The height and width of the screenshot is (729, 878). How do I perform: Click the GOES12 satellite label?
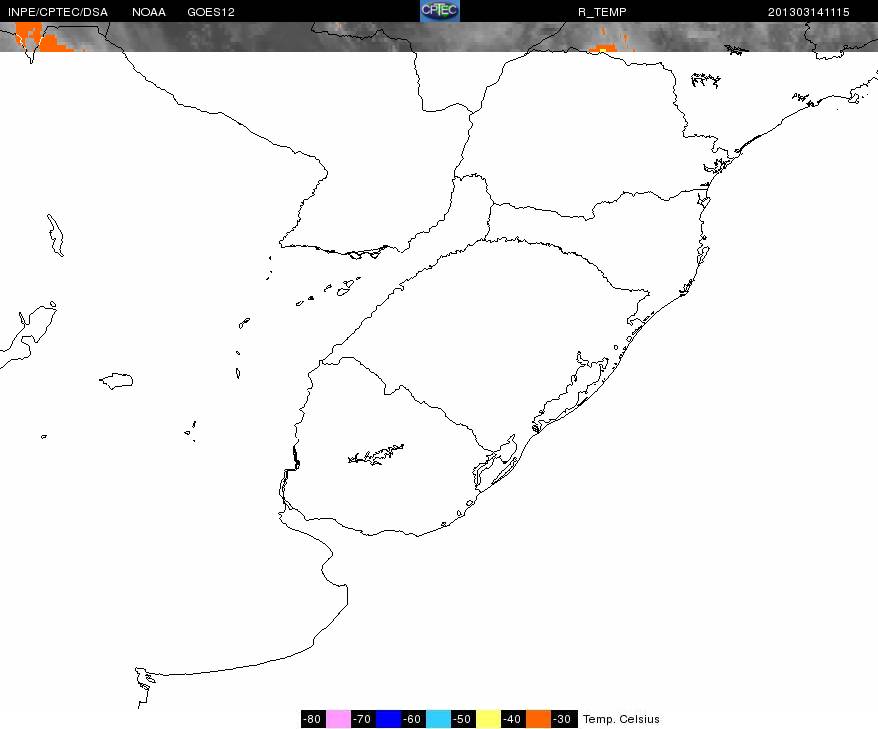point(211,12)
